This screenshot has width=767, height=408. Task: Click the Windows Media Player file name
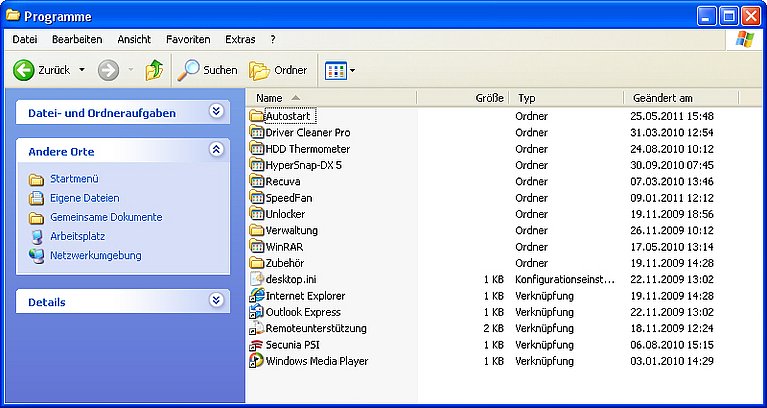point(317,361)
